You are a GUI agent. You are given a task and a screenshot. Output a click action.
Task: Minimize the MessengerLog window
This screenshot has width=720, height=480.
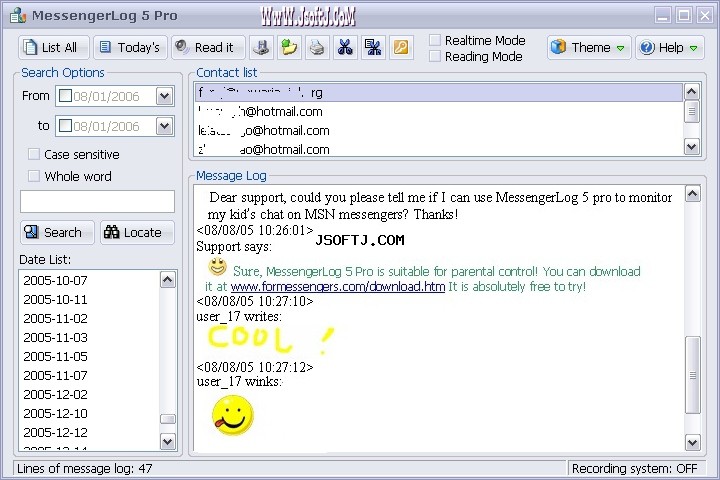point(663,16)
